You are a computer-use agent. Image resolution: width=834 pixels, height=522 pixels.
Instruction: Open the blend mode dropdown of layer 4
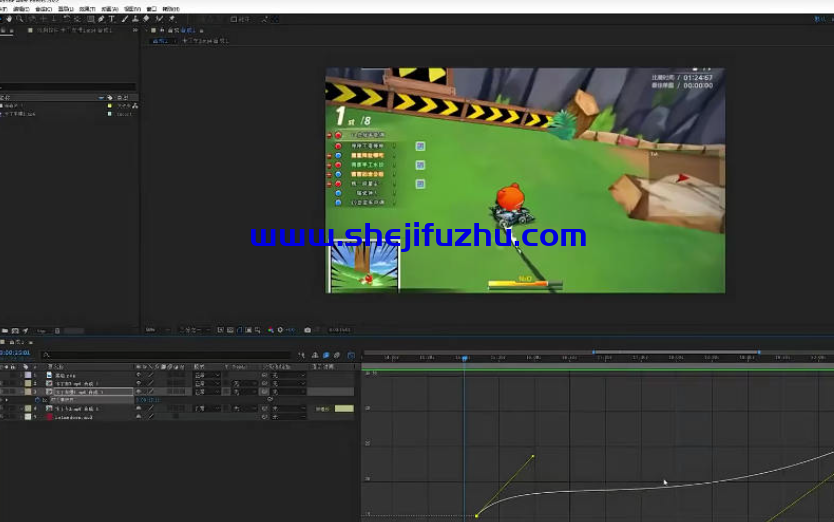click(207, 408)
